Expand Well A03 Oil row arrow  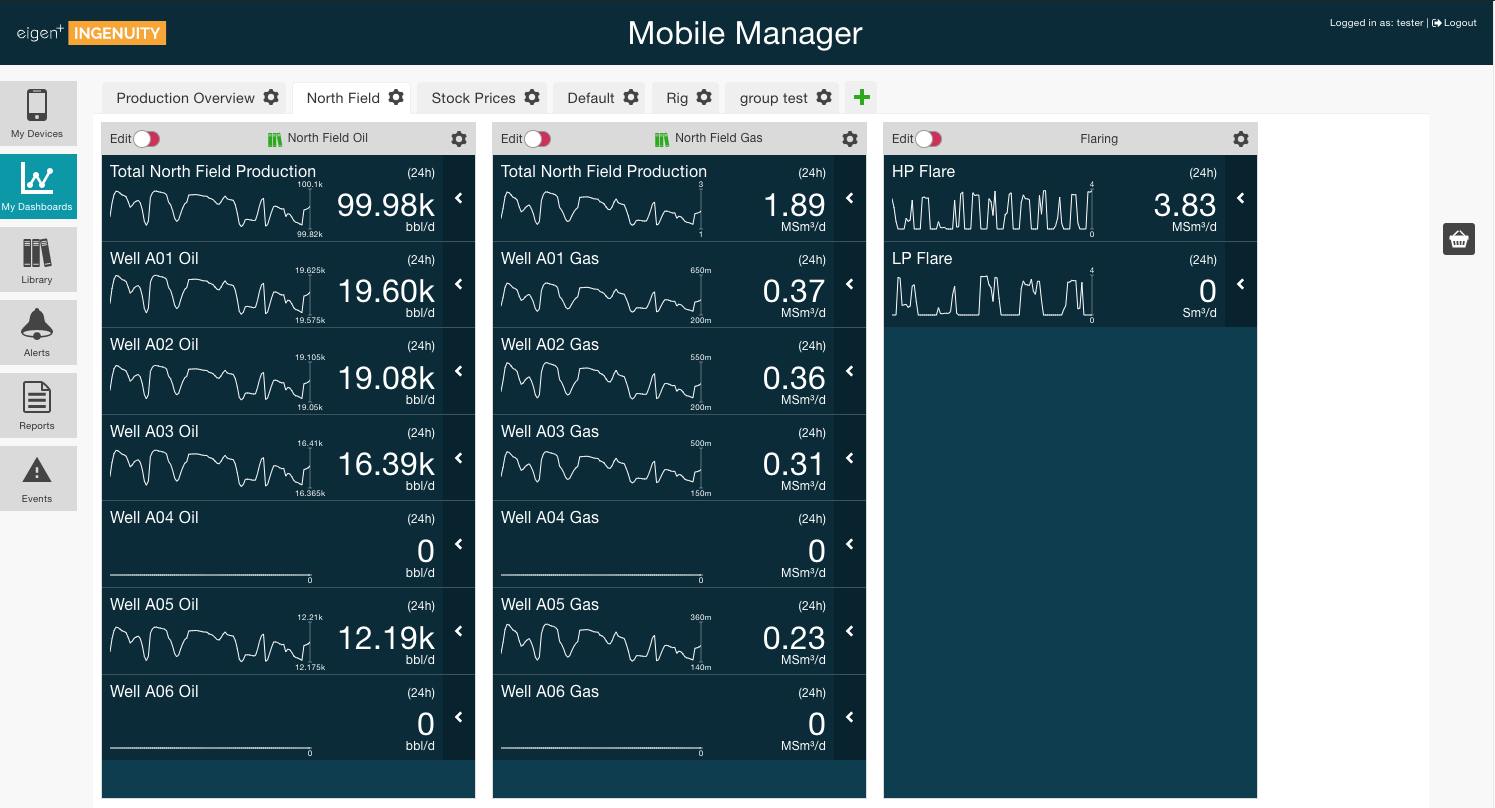click(x=459, y=458)
